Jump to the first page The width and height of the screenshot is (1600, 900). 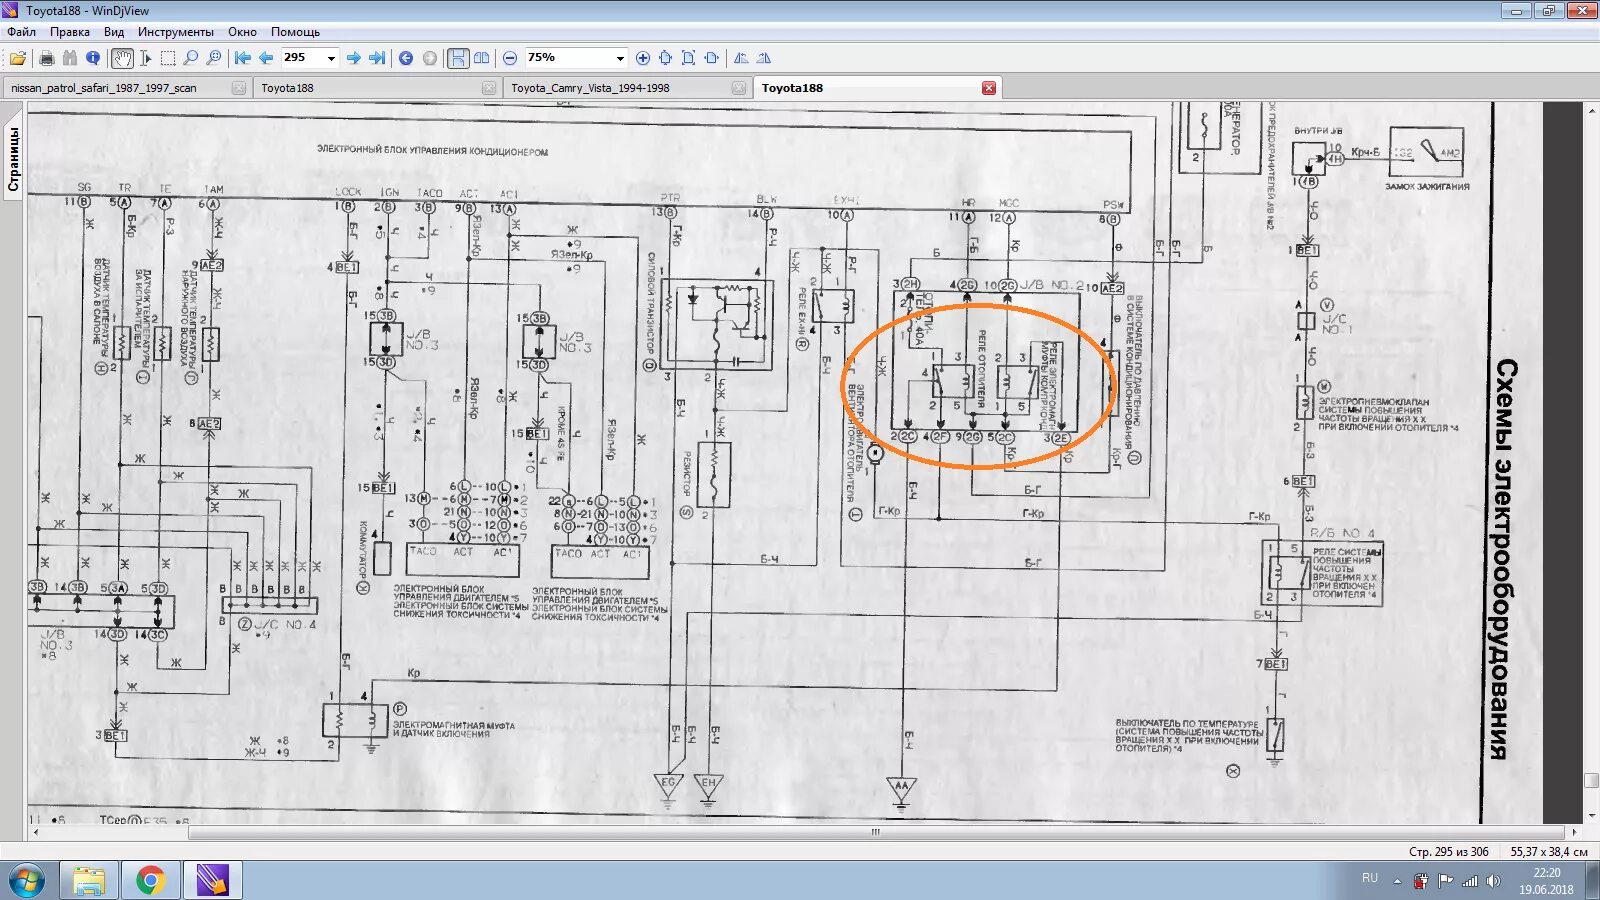click(242, 58)
